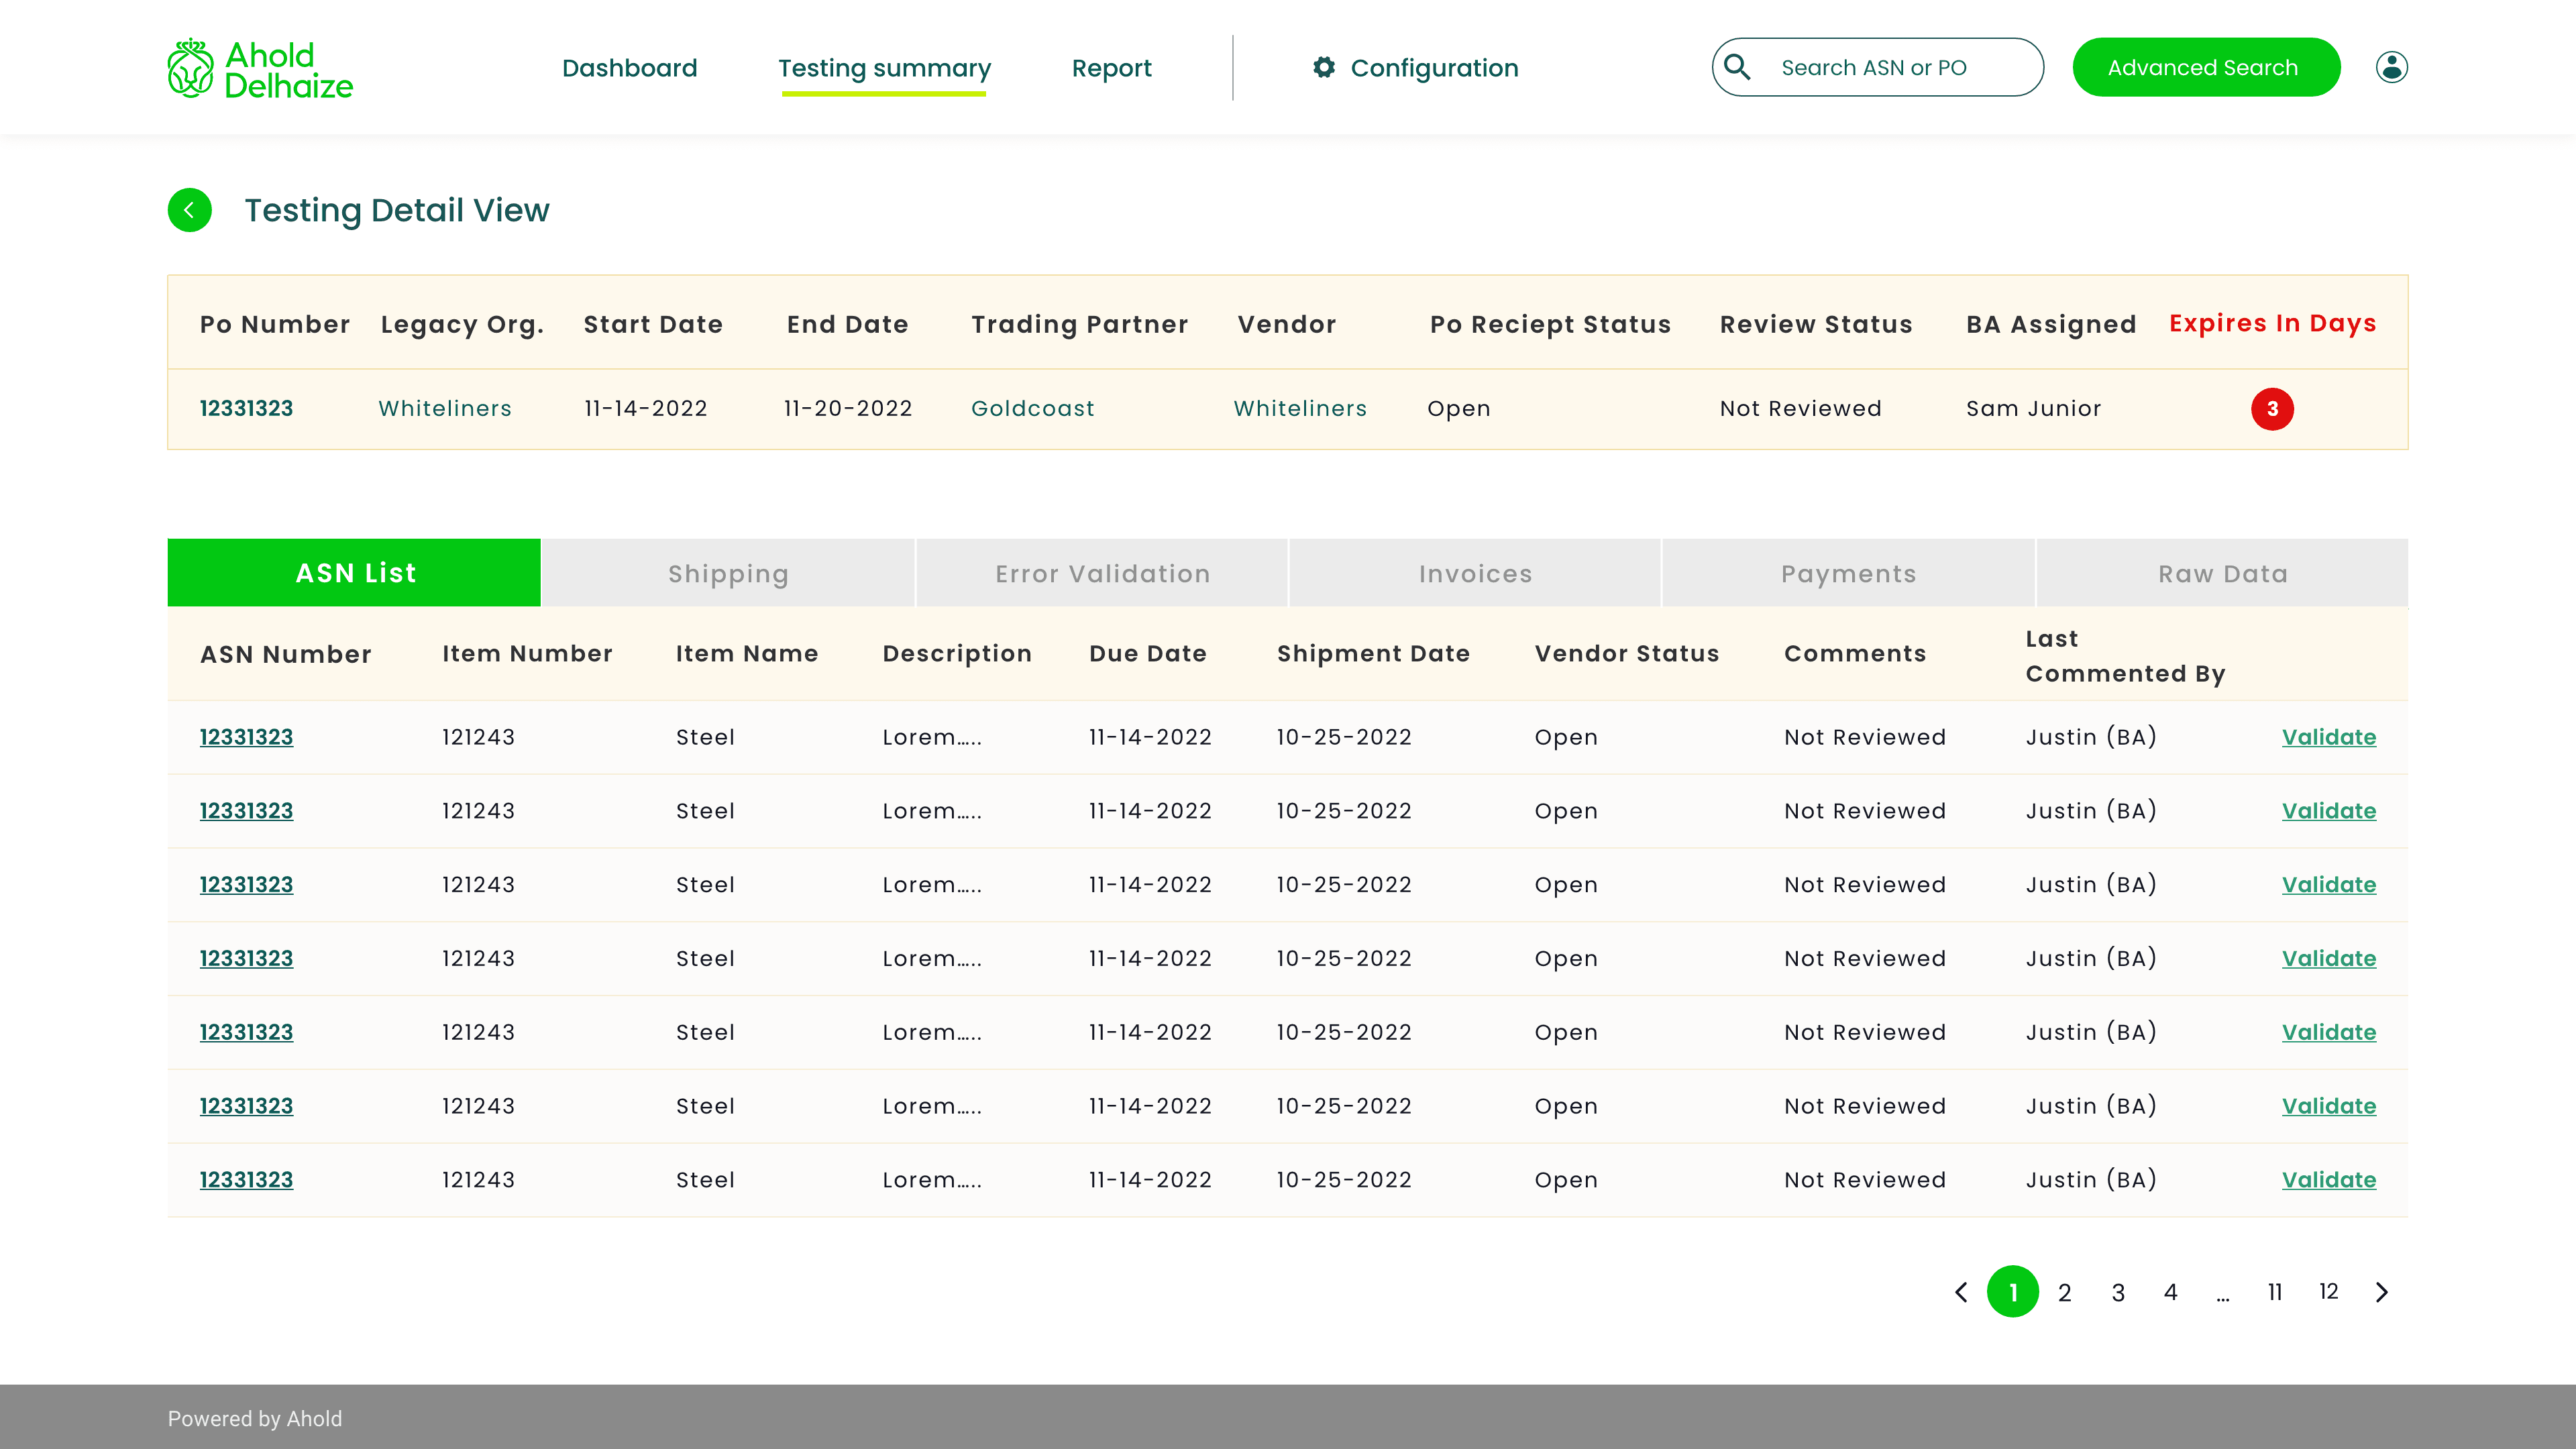Open the user profile icon
This screenshot has height=1449, width=2576.
click(x=2391, y=67)
